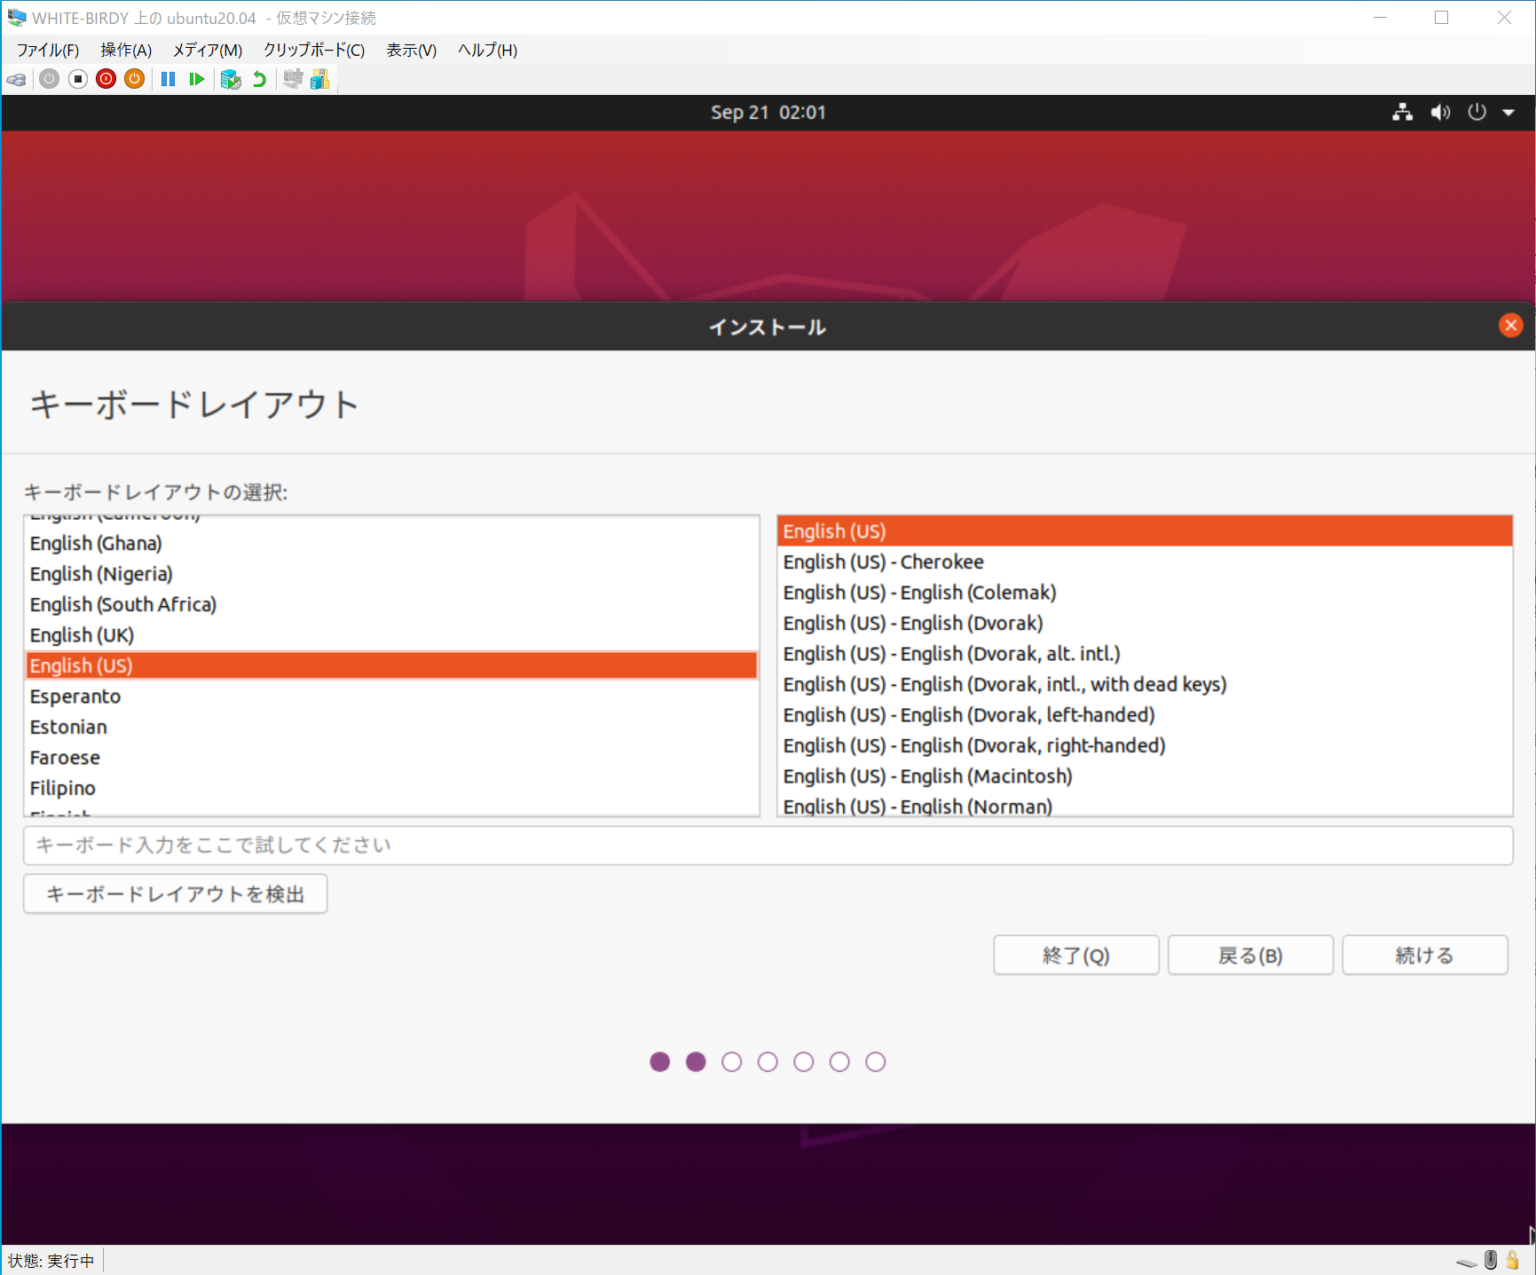Open the 表示(V) menu
The image size is (1536, 1275).
[410, 49]
